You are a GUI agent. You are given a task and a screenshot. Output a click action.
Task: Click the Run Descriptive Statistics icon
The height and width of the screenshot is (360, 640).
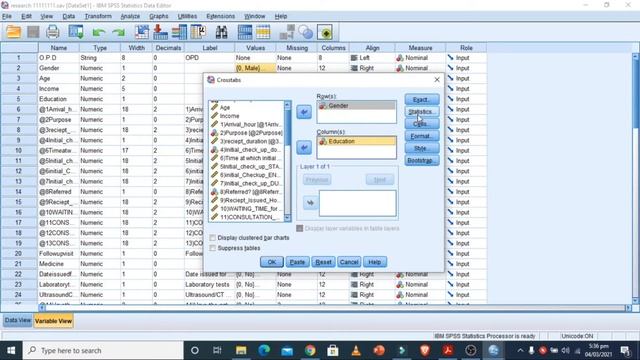(198, 32)
